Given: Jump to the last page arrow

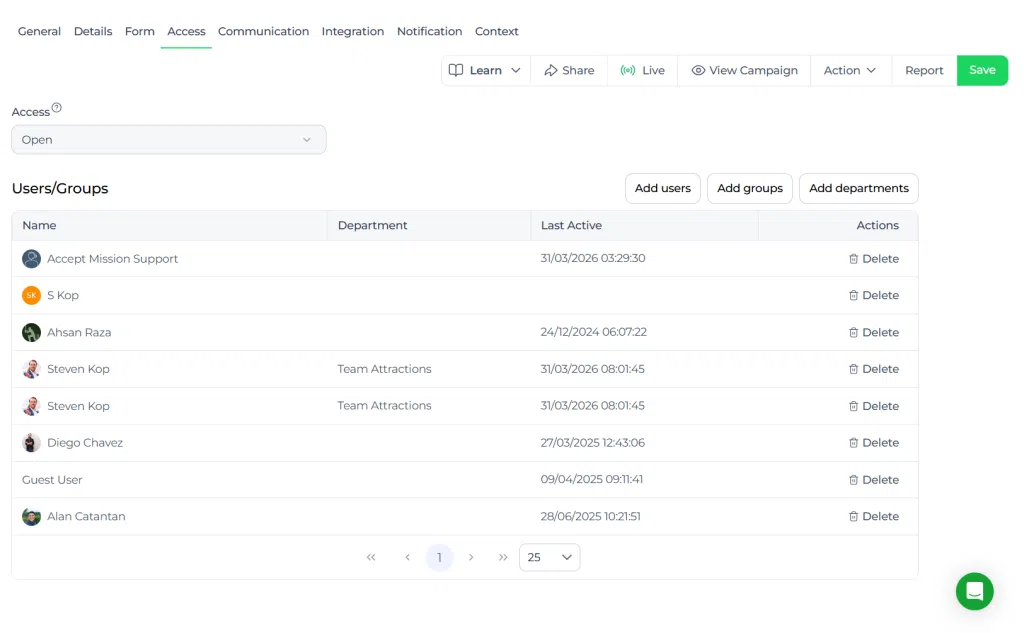Looking at the screenshot, I should (503, 557).
